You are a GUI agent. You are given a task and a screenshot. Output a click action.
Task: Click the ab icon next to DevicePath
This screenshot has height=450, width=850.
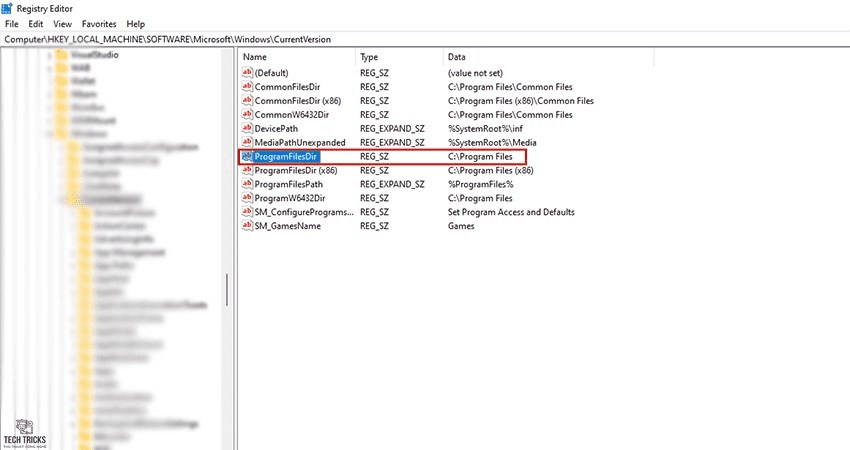(247, 128)
